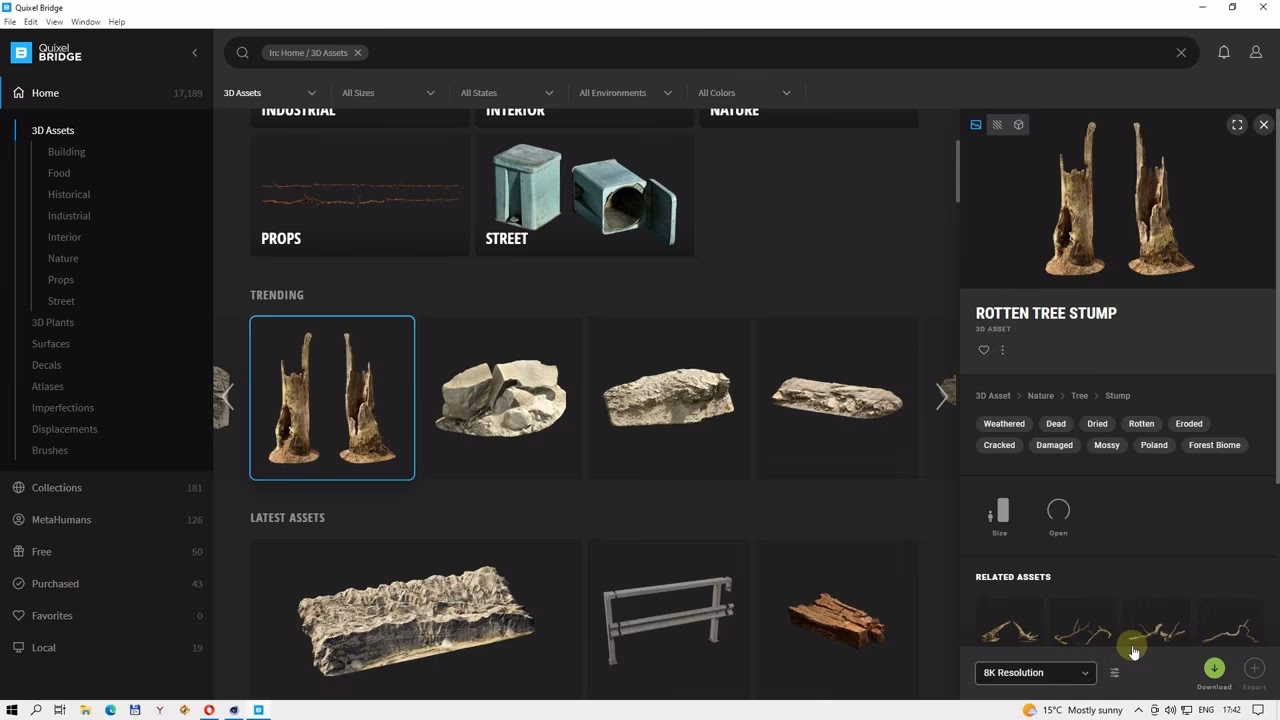Open the File menu
This screenshot has height=720, width=1280.
[x=10, y=22]
